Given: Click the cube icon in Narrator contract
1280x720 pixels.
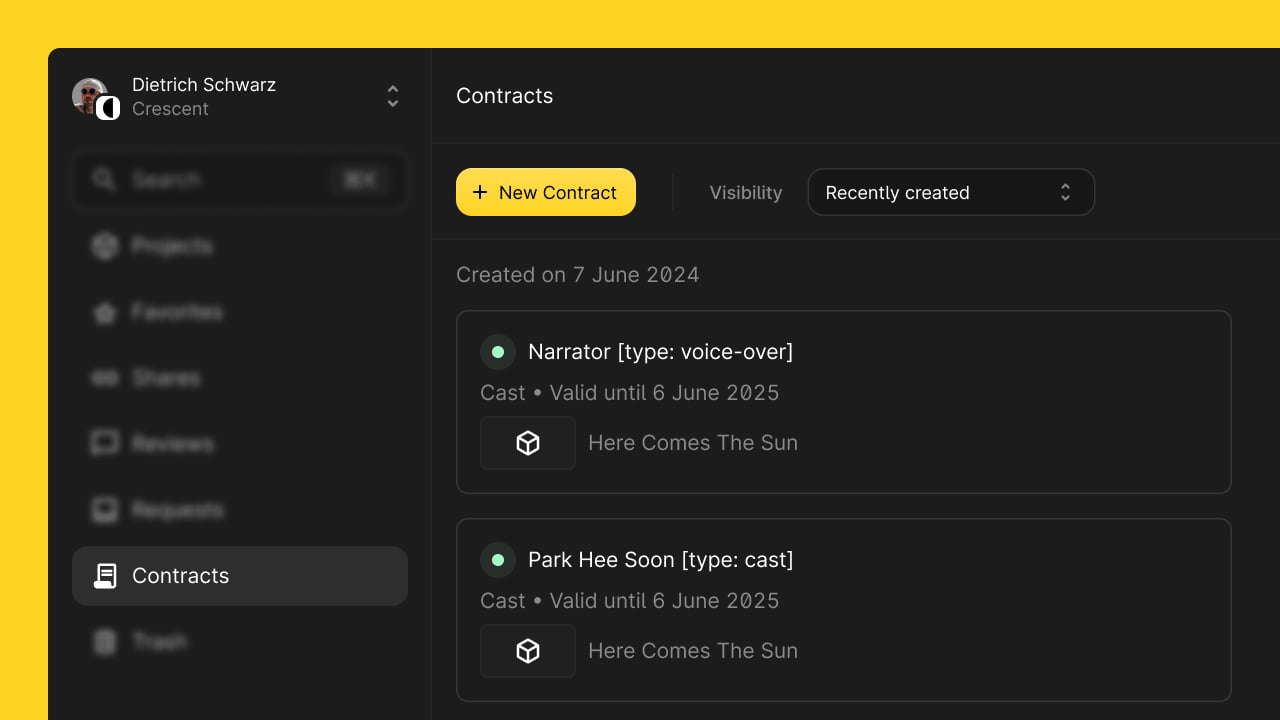Looking at the screenshot, I should pos(527,443).
